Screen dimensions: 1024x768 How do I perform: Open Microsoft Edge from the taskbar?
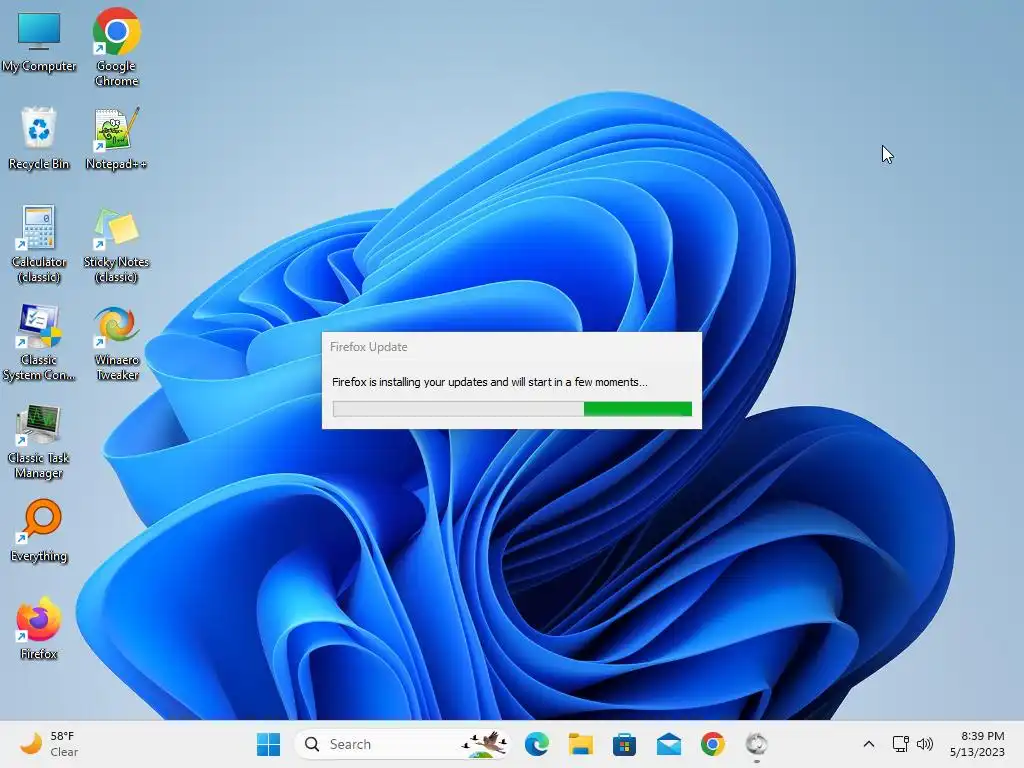click(x=537, y=744)
